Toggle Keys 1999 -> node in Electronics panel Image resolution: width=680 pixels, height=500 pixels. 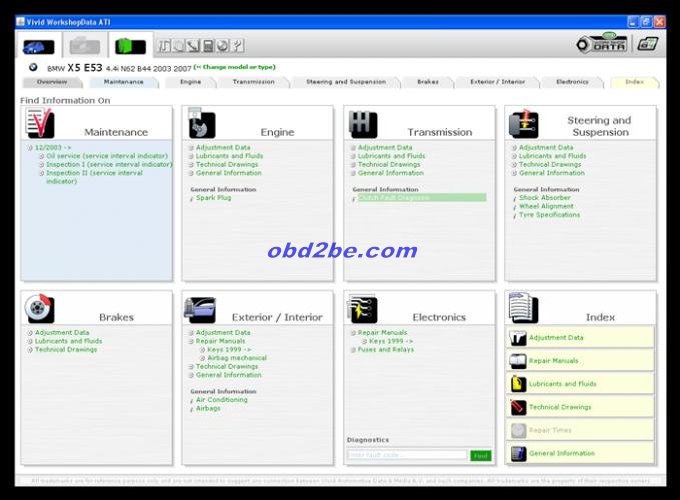364,342
